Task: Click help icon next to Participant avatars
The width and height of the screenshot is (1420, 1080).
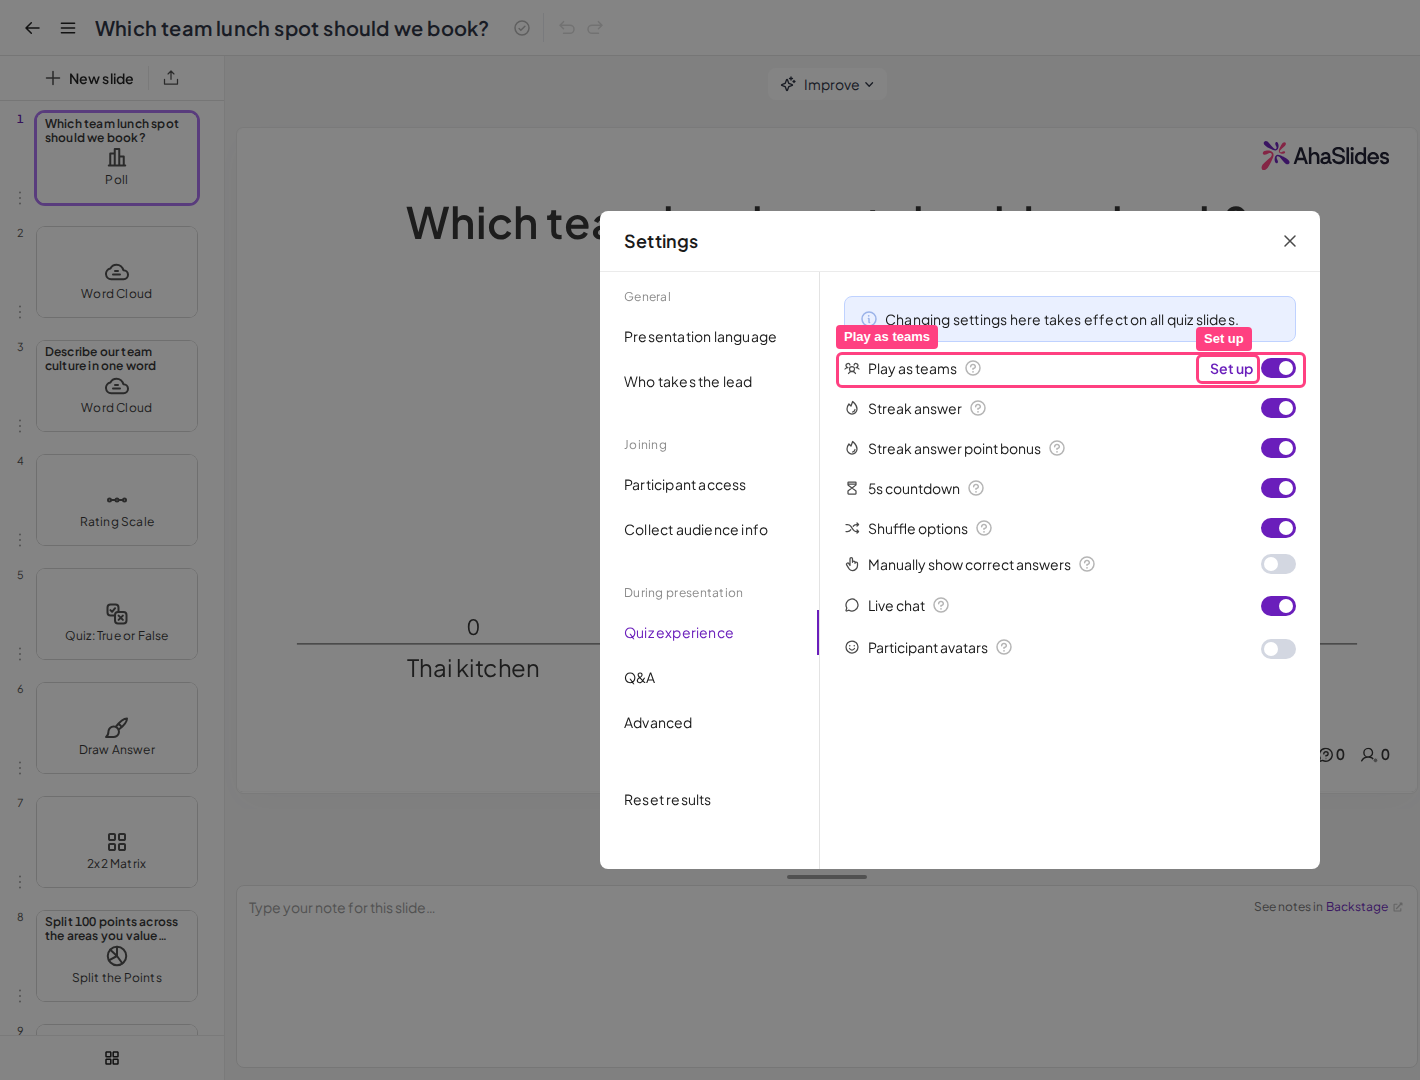Action: point(1004,647)
